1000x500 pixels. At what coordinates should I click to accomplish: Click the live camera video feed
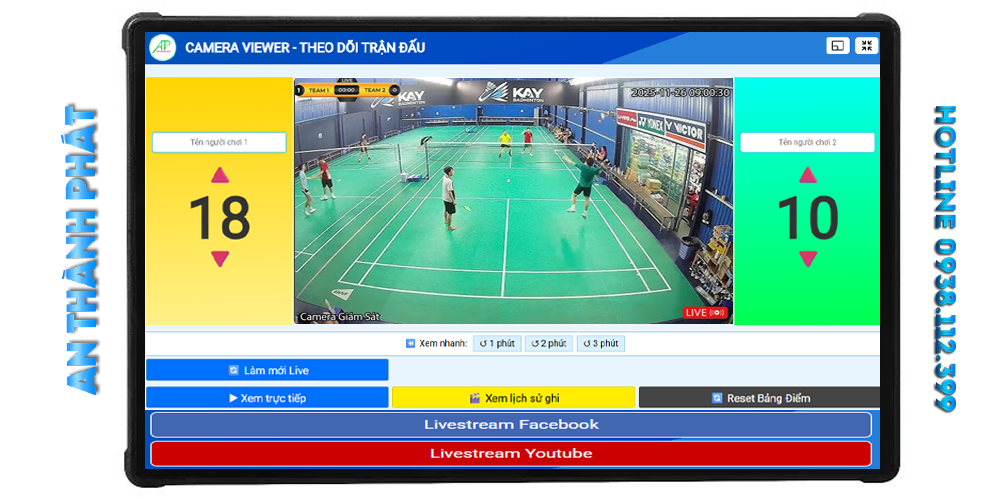click(x=513, y=201)
